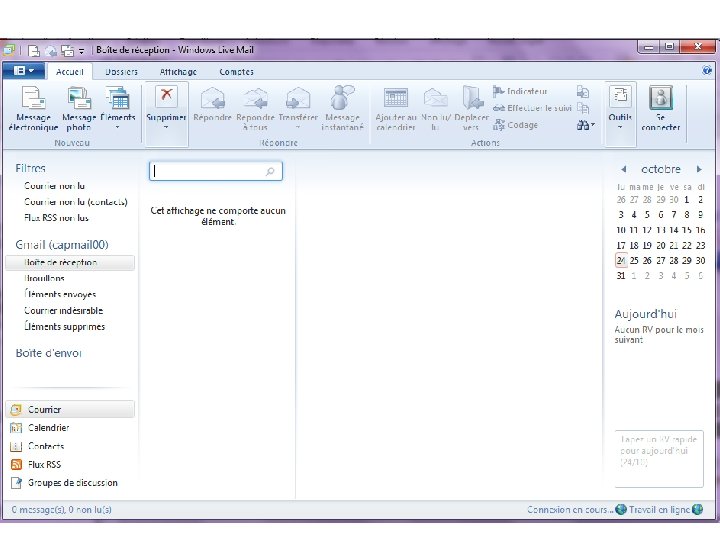Select October 31 in the calendar
Image resolution: width=720 pixels, height=540 pixels.
(621, 276)
